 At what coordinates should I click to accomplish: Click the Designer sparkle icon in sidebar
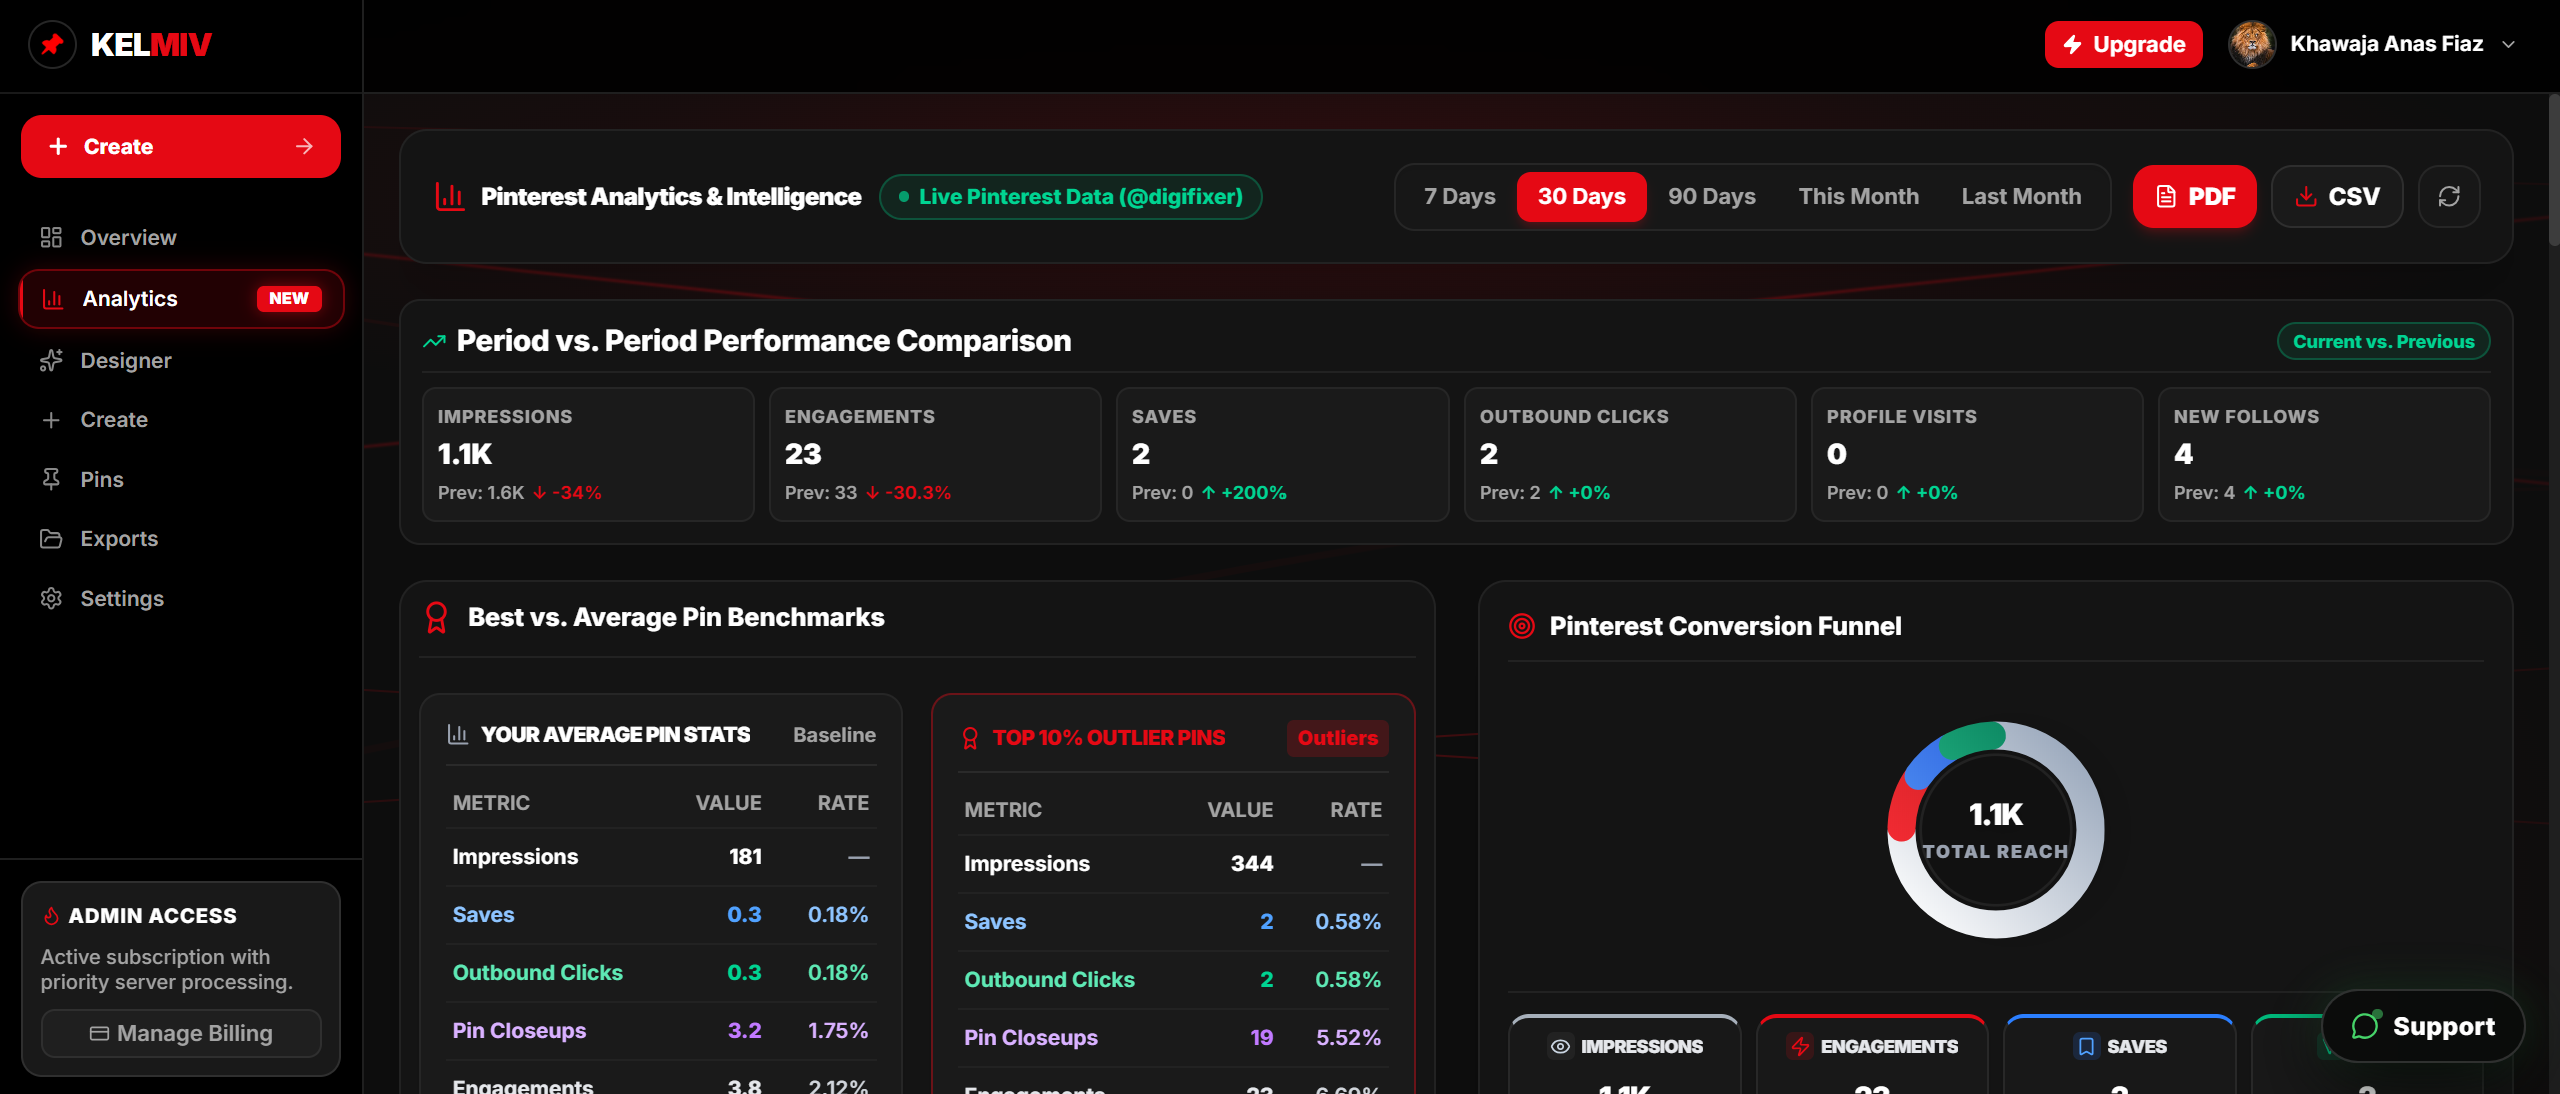point(51,360)
